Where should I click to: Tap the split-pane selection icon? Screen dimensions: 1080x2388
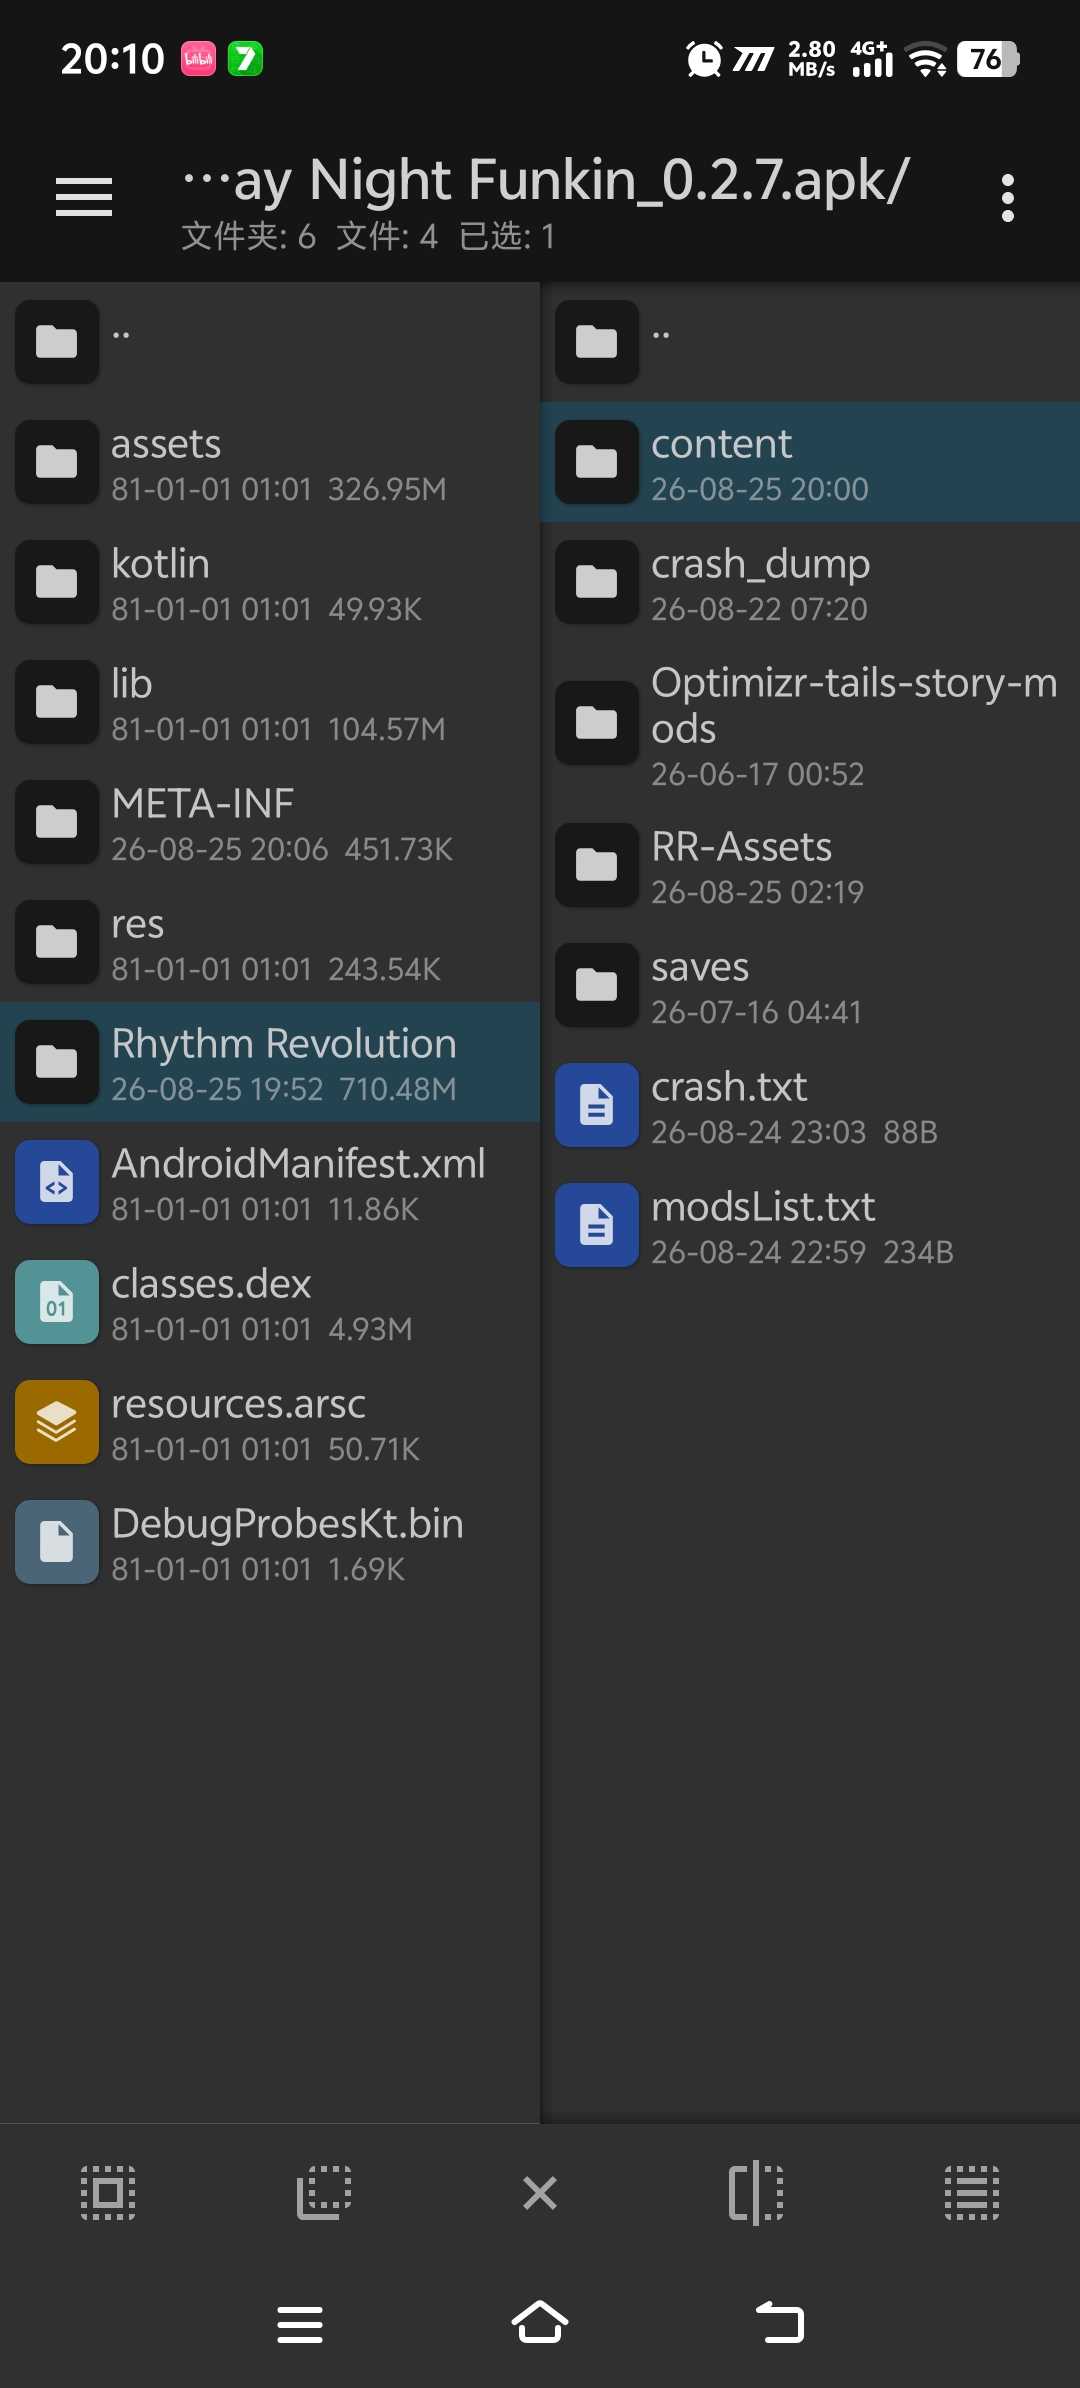756,2193
